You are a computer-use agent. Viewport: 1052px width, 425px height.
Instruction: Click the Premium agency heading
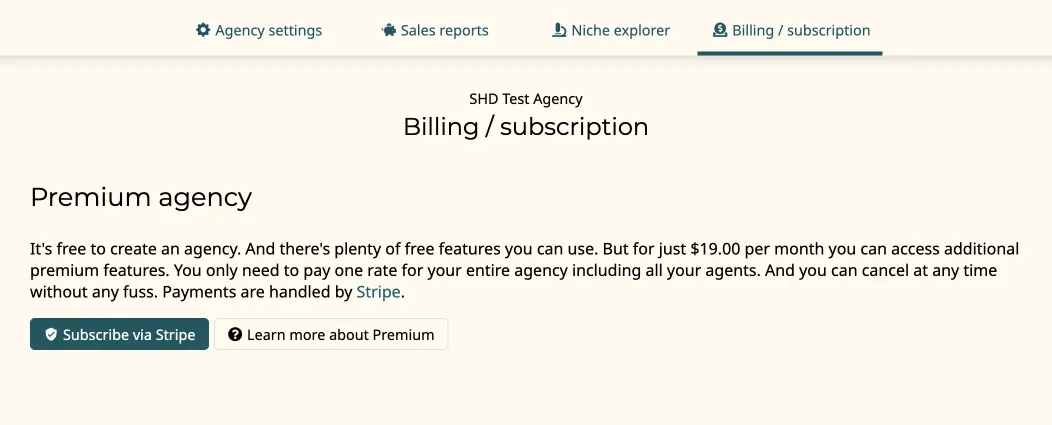coord(141,197)
